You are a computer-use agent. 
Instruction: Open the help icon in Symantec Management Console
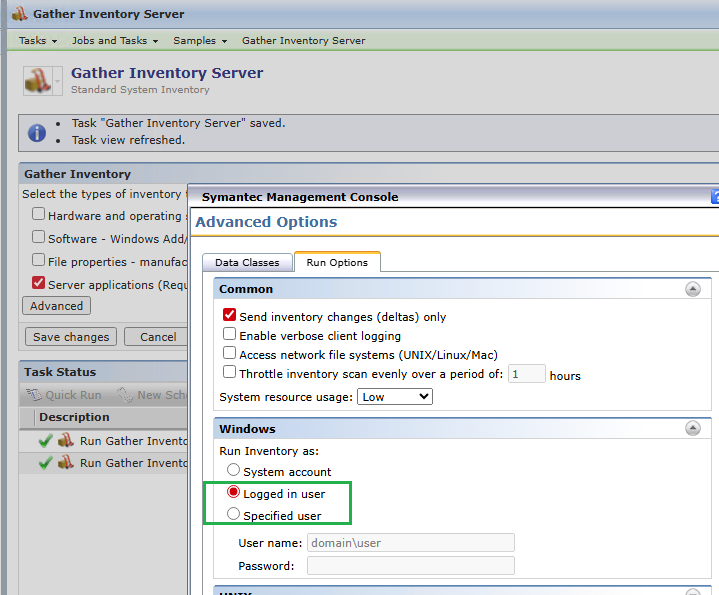(x=715, y=196)
